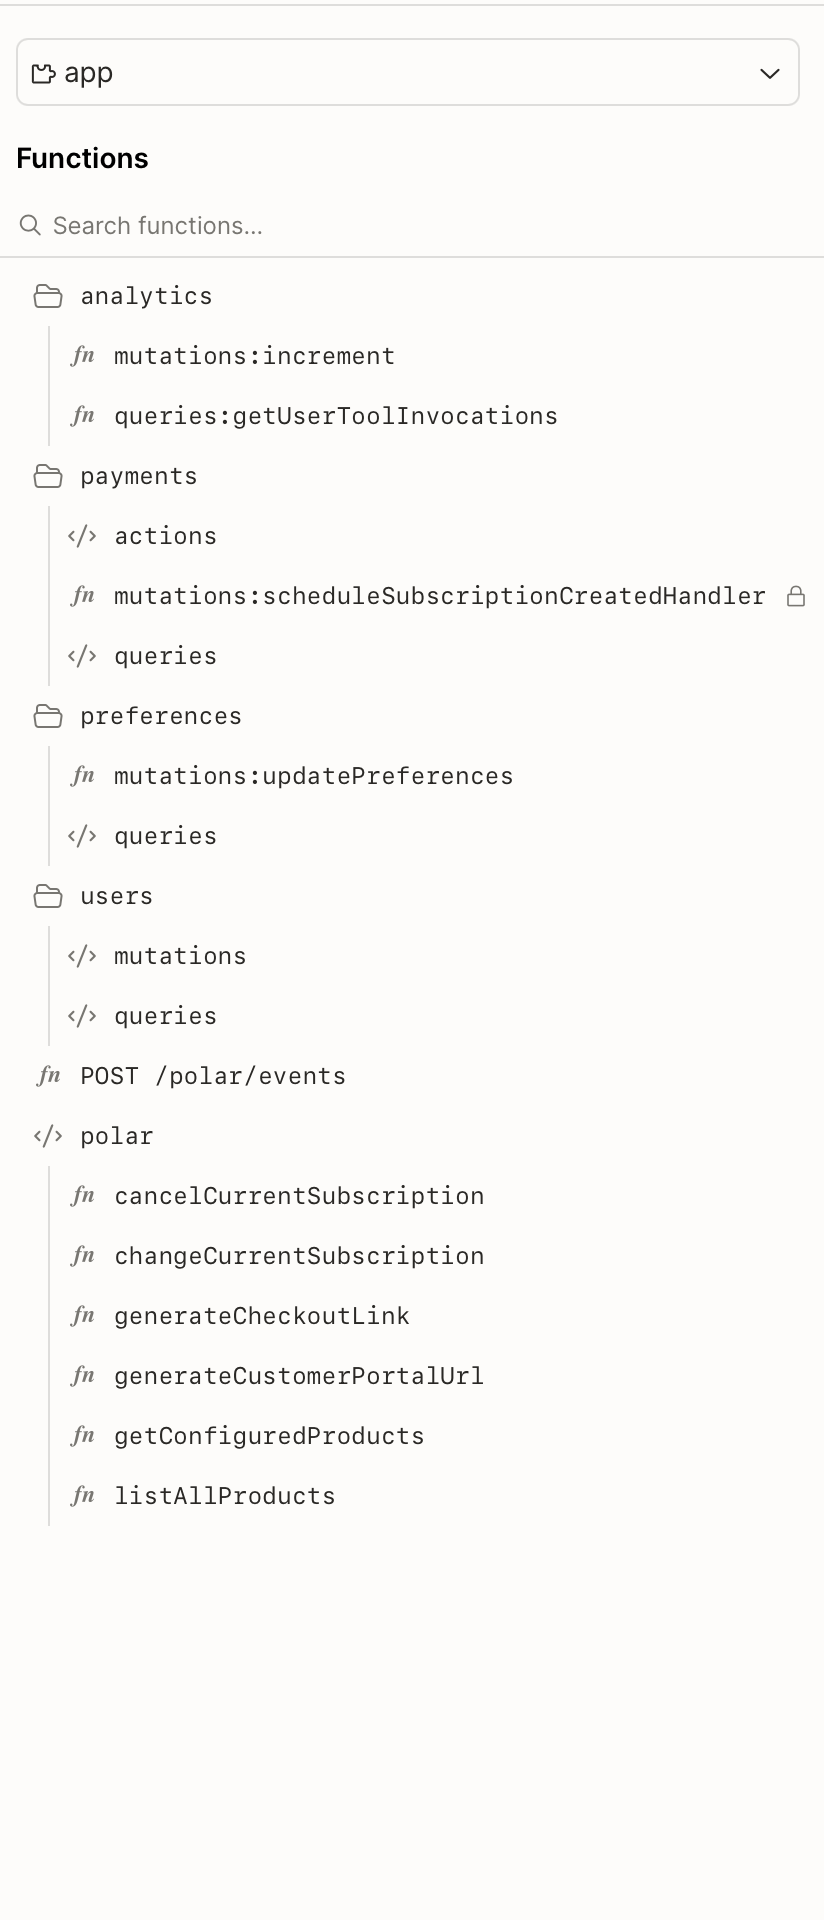Open generateCheckoutLink function
This screenshot has height=1920, width=824.
pyautogui.click(x=262, y=1316)
